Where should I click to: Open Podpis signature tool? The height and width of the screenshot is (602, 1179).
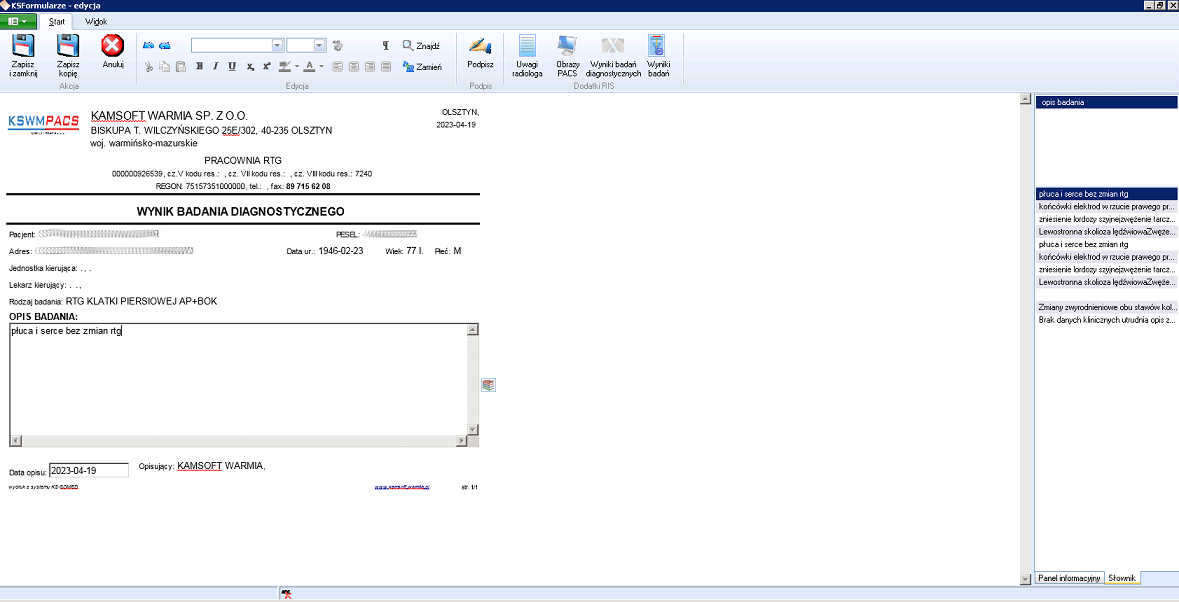480,46
